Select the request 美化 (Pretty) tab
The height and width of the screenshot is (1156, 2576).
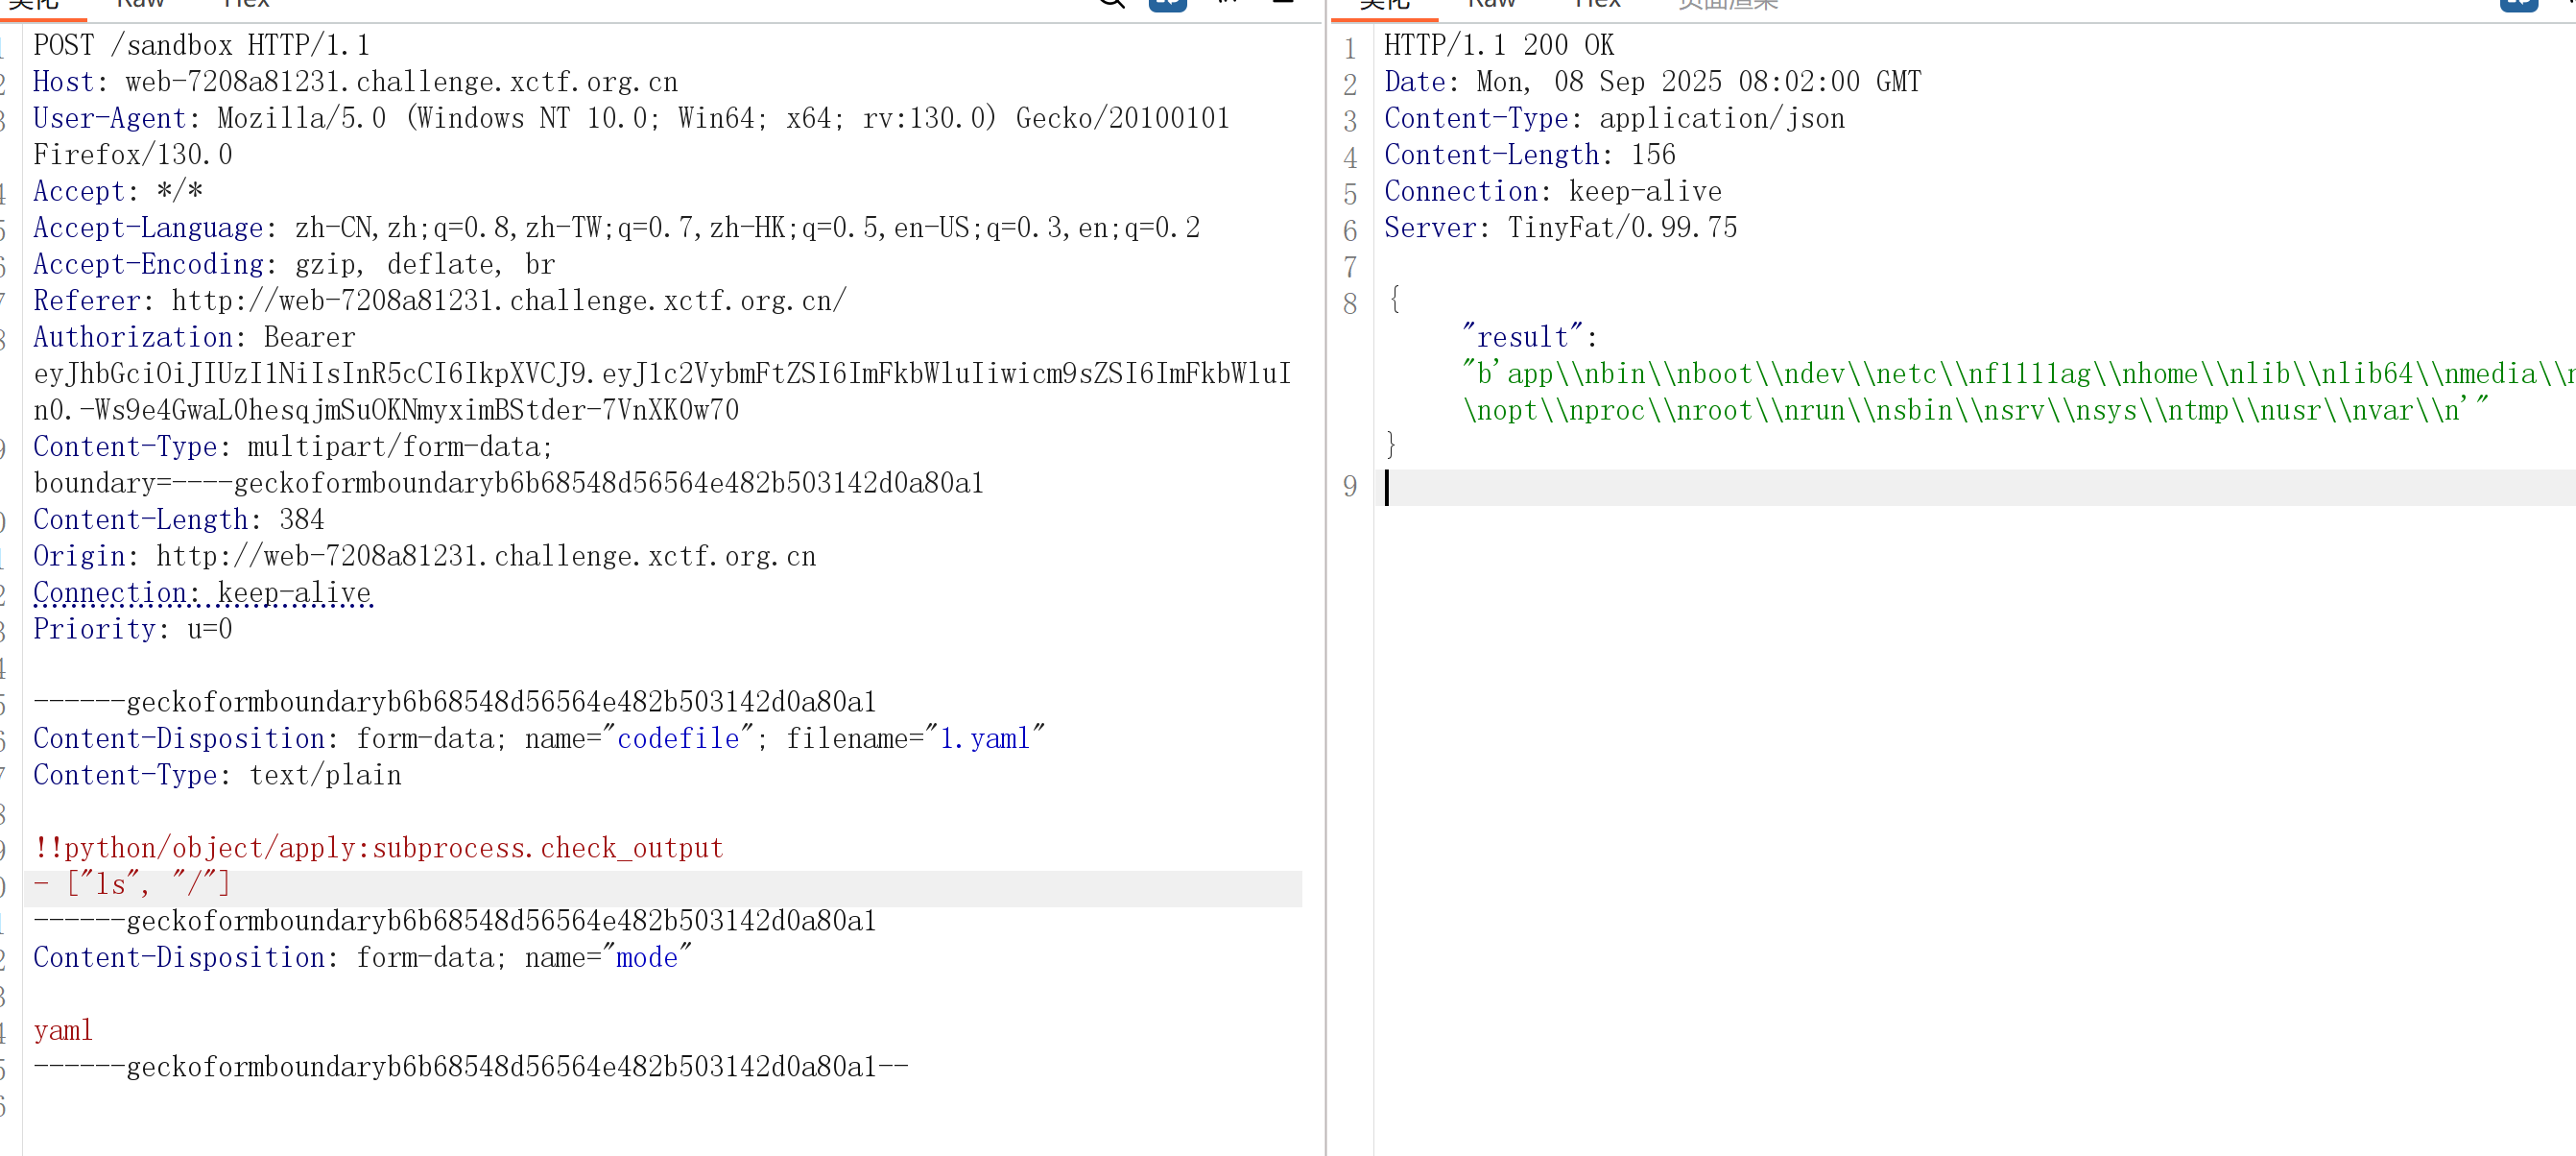pos(35,4)
